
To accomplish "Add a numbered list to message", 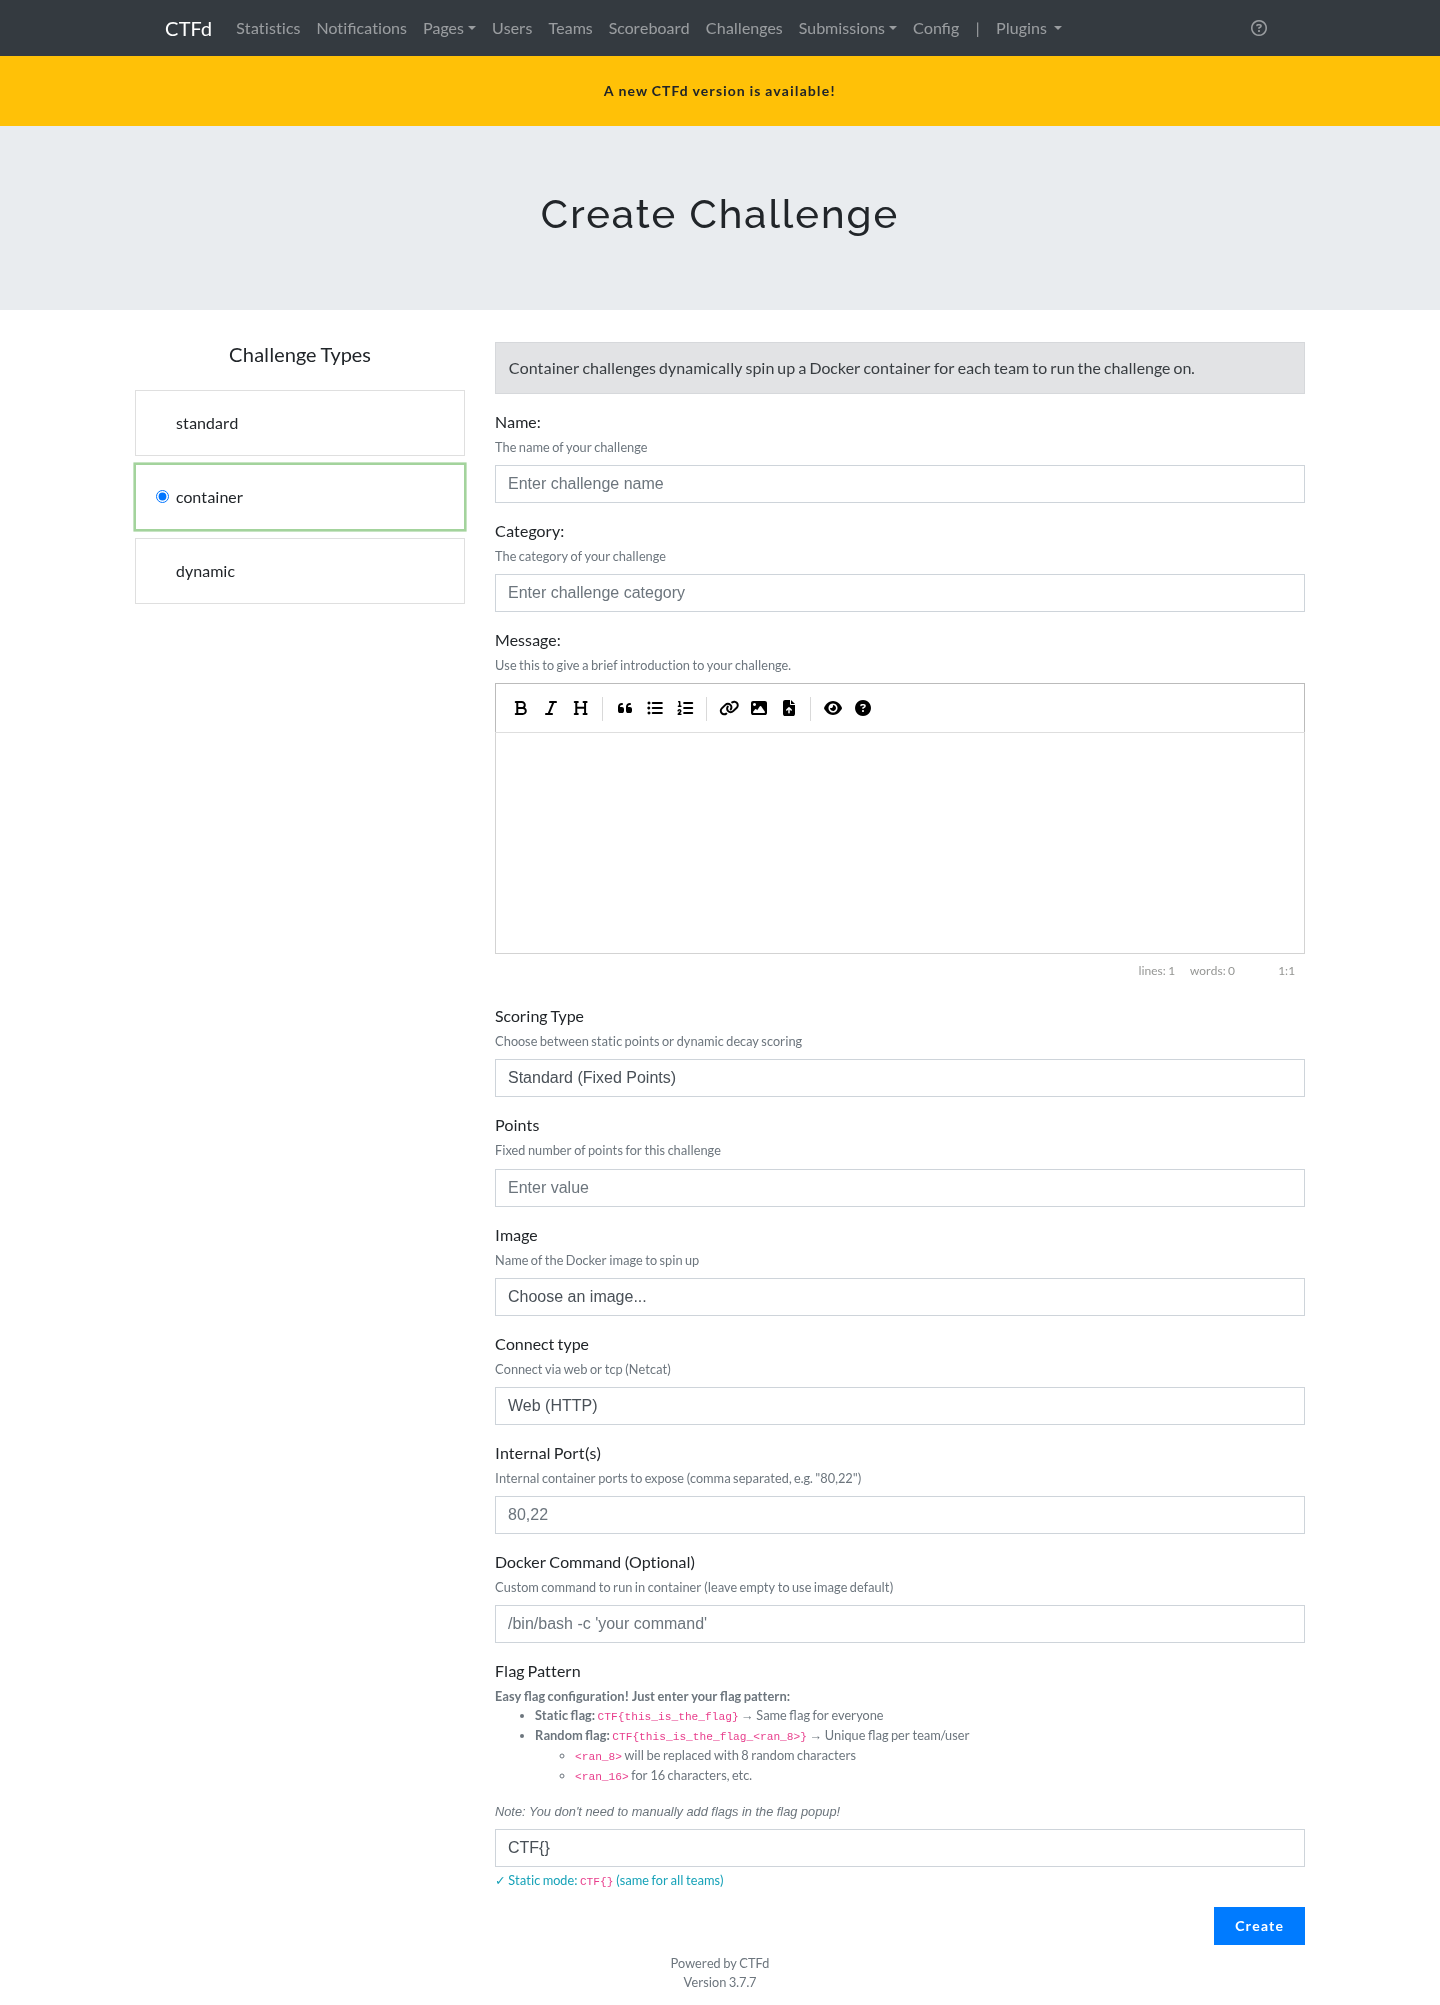I will click(x=685, y=708).
